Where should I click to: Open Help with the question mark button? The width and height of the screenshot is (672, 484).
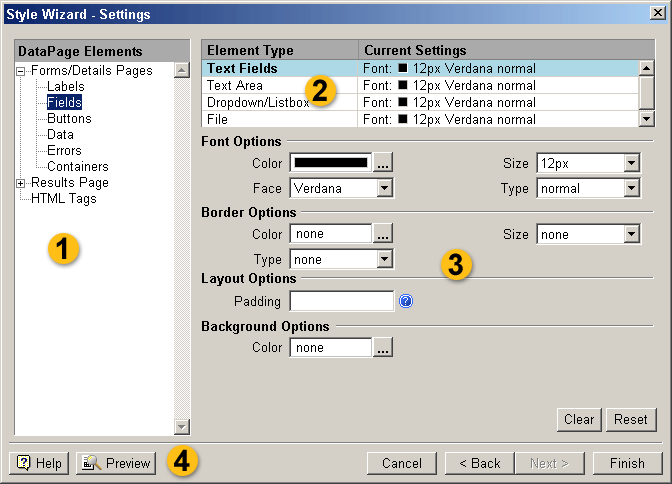(39, 463)
